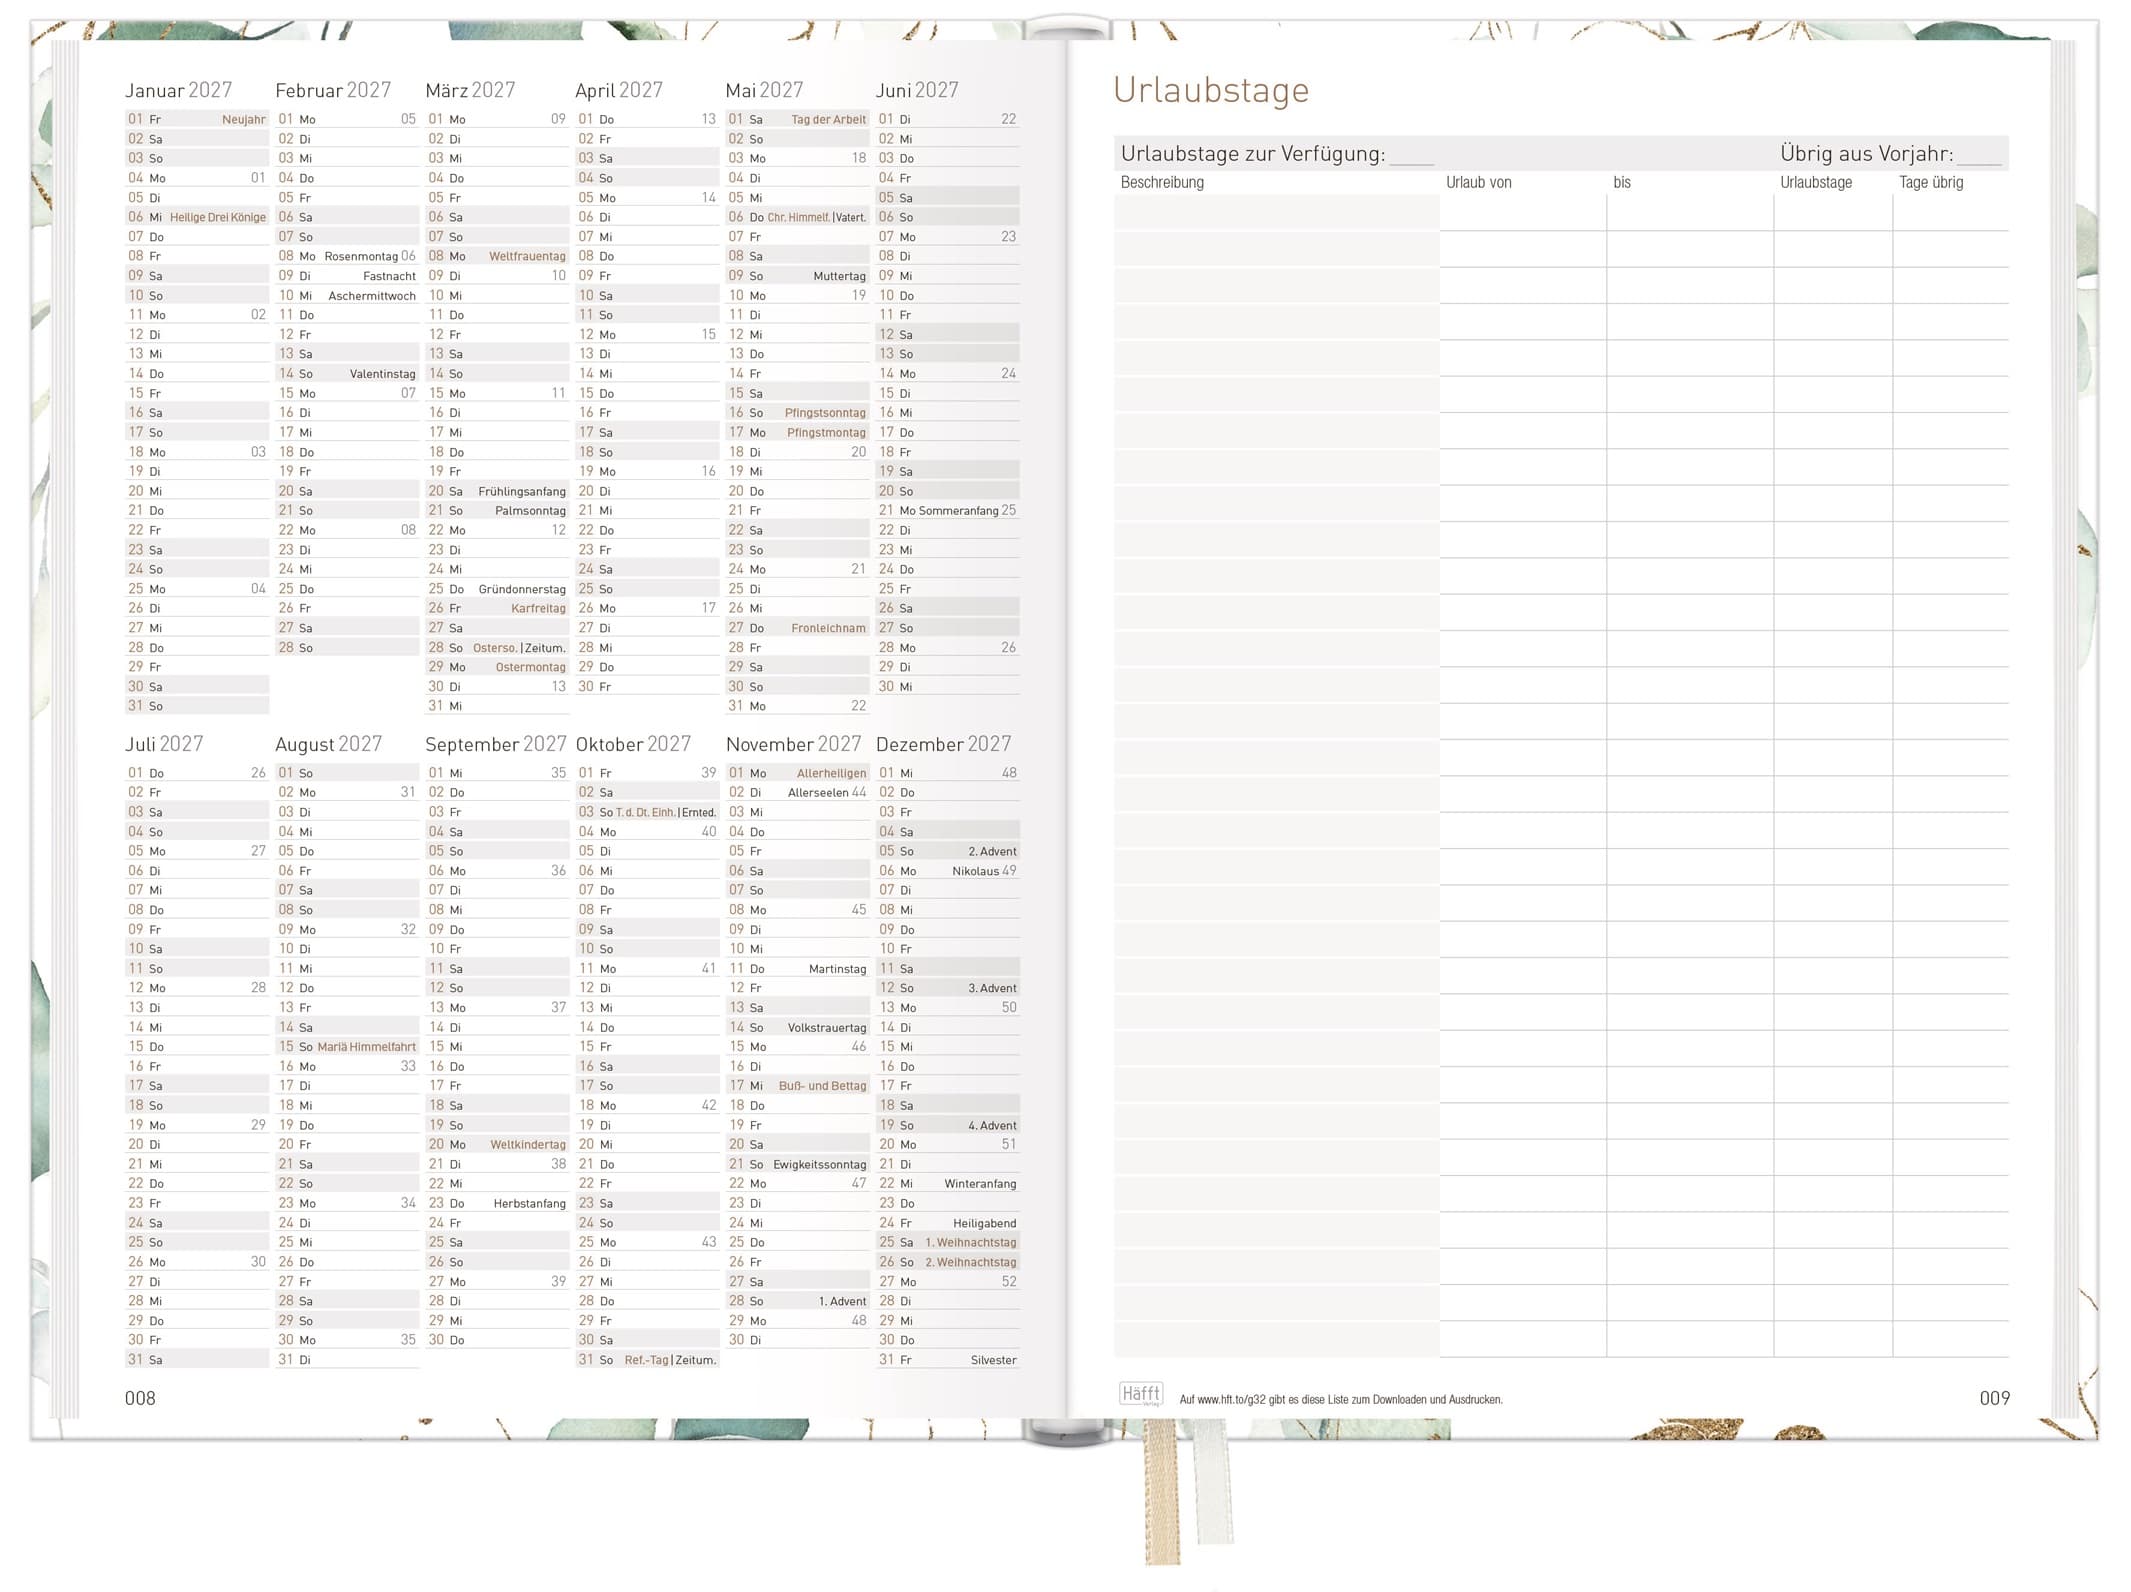This screenshot has height=1592, width=2131.
Task: Select the Silvester entry on December 31
Action: coord(992,1360)
